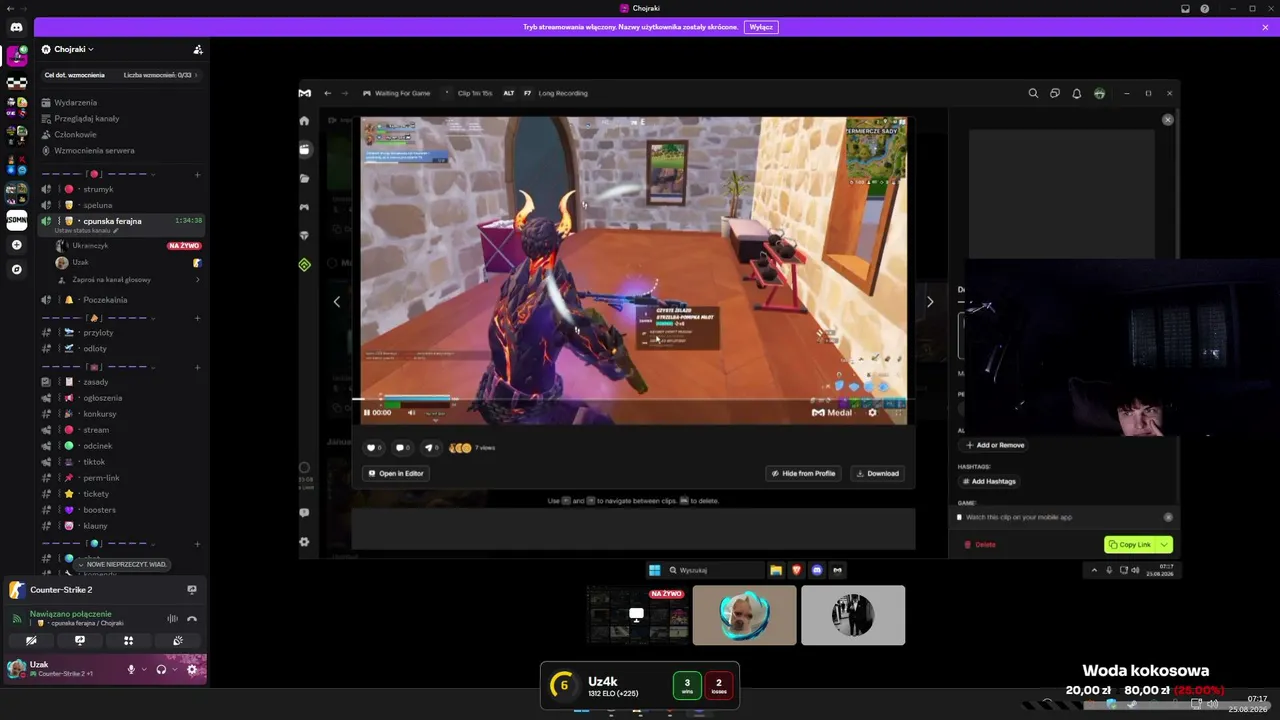1280x720 pixels.
Task: Expand the Chojraki server dropdown
Action: (x=91, y=49)
